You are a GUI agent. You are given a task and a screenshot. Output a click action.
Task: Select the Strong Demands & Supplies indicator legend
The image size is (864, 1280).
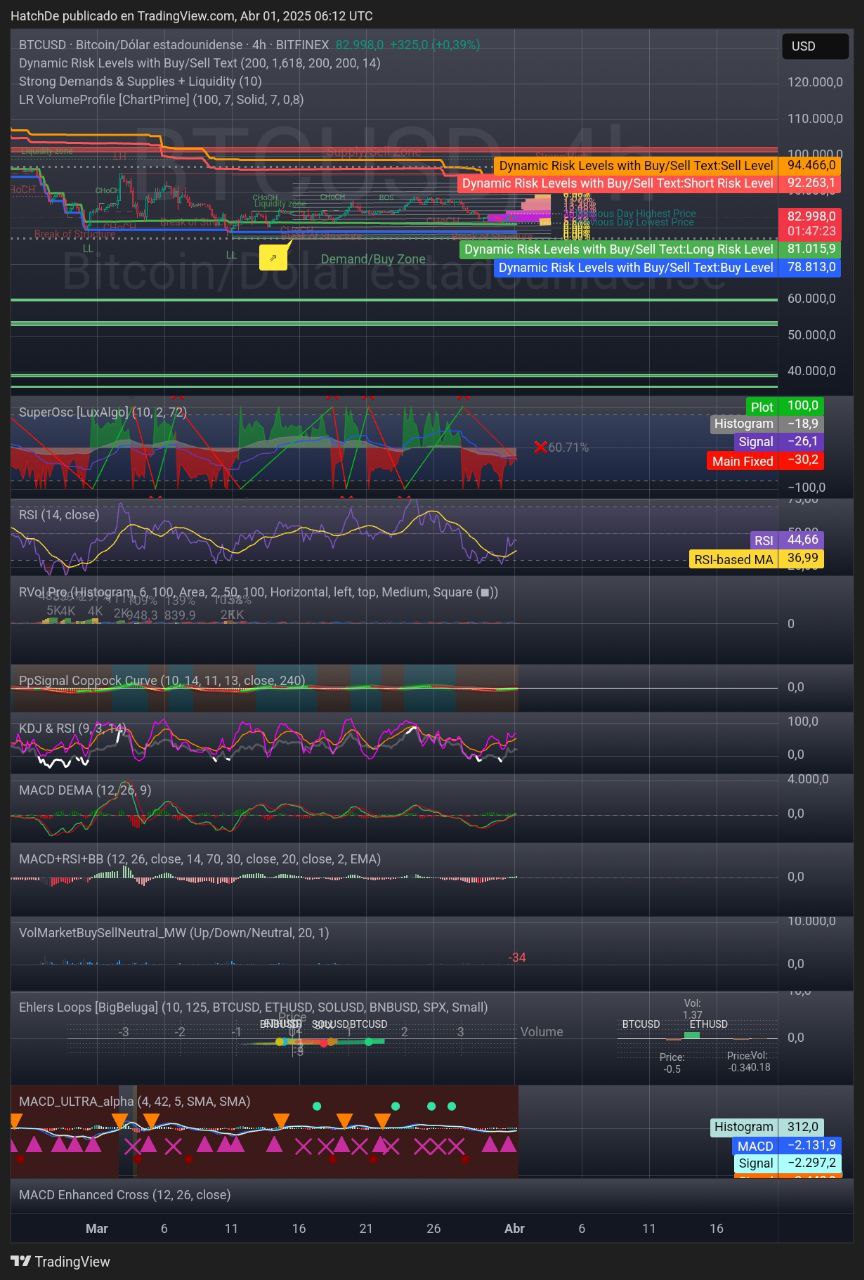click(x=140, y=81)
